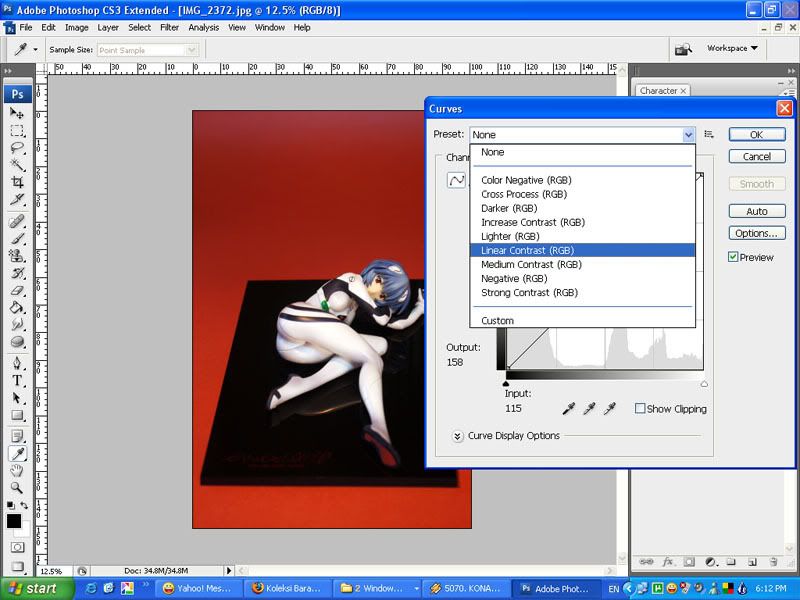Open the Image menu
The width and height of the screenshot is (800, 600).
click(x=77, y=28)
